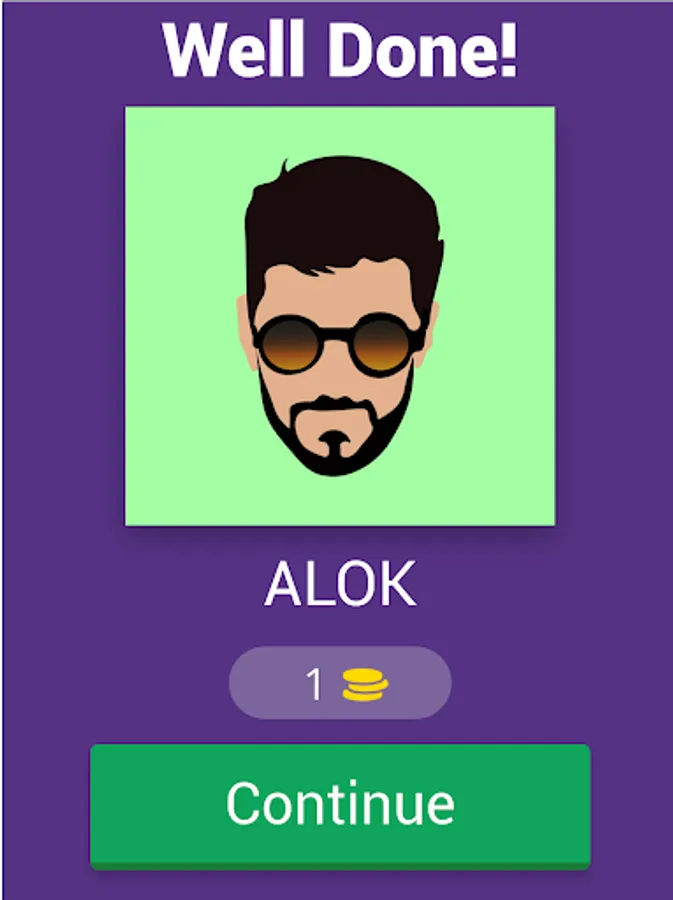This screenshot has width=673, height=900.
Task: Click the purple background beside Continue
Action: tap(46, 806)
